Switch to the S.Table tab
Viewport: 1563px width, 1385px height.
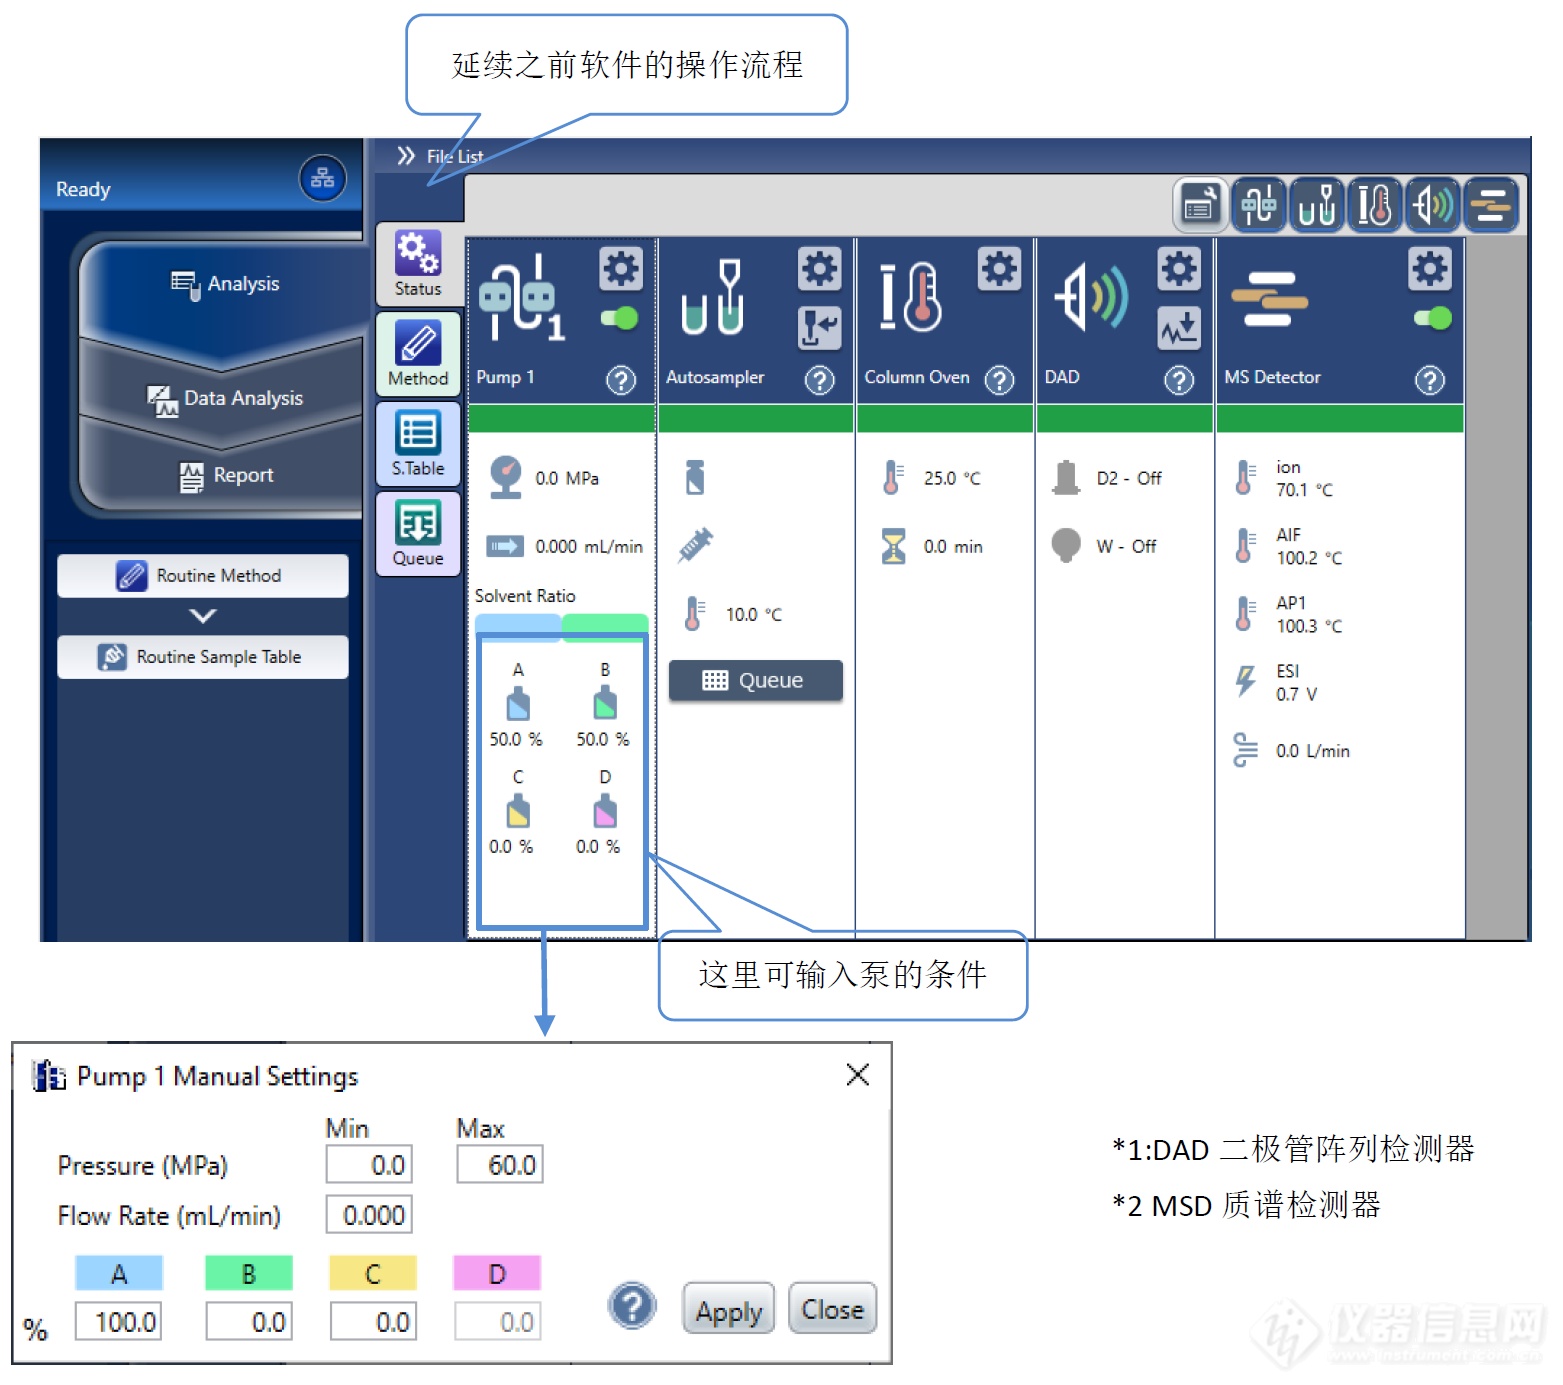[418, 444]
